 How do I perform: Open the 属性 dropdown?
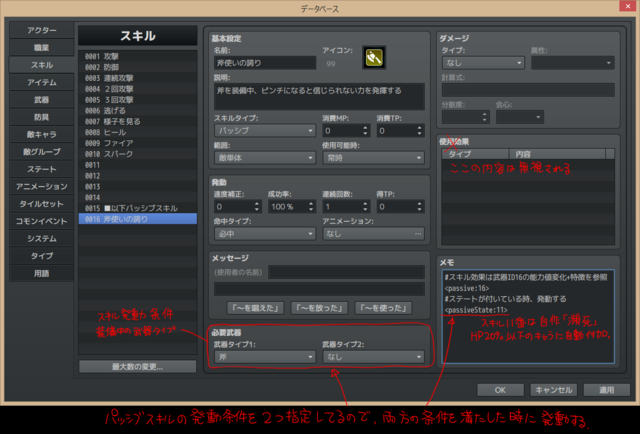pos(573,63)
